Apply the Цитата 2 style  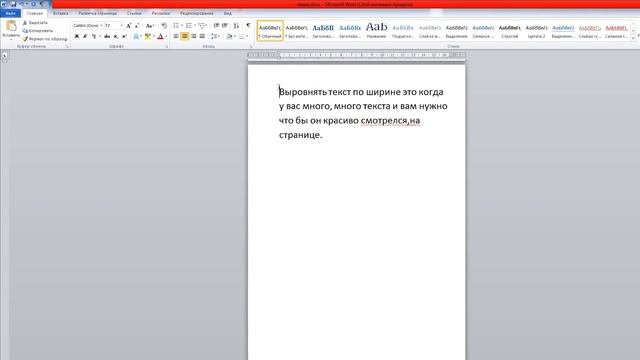(x=536, y=31)
